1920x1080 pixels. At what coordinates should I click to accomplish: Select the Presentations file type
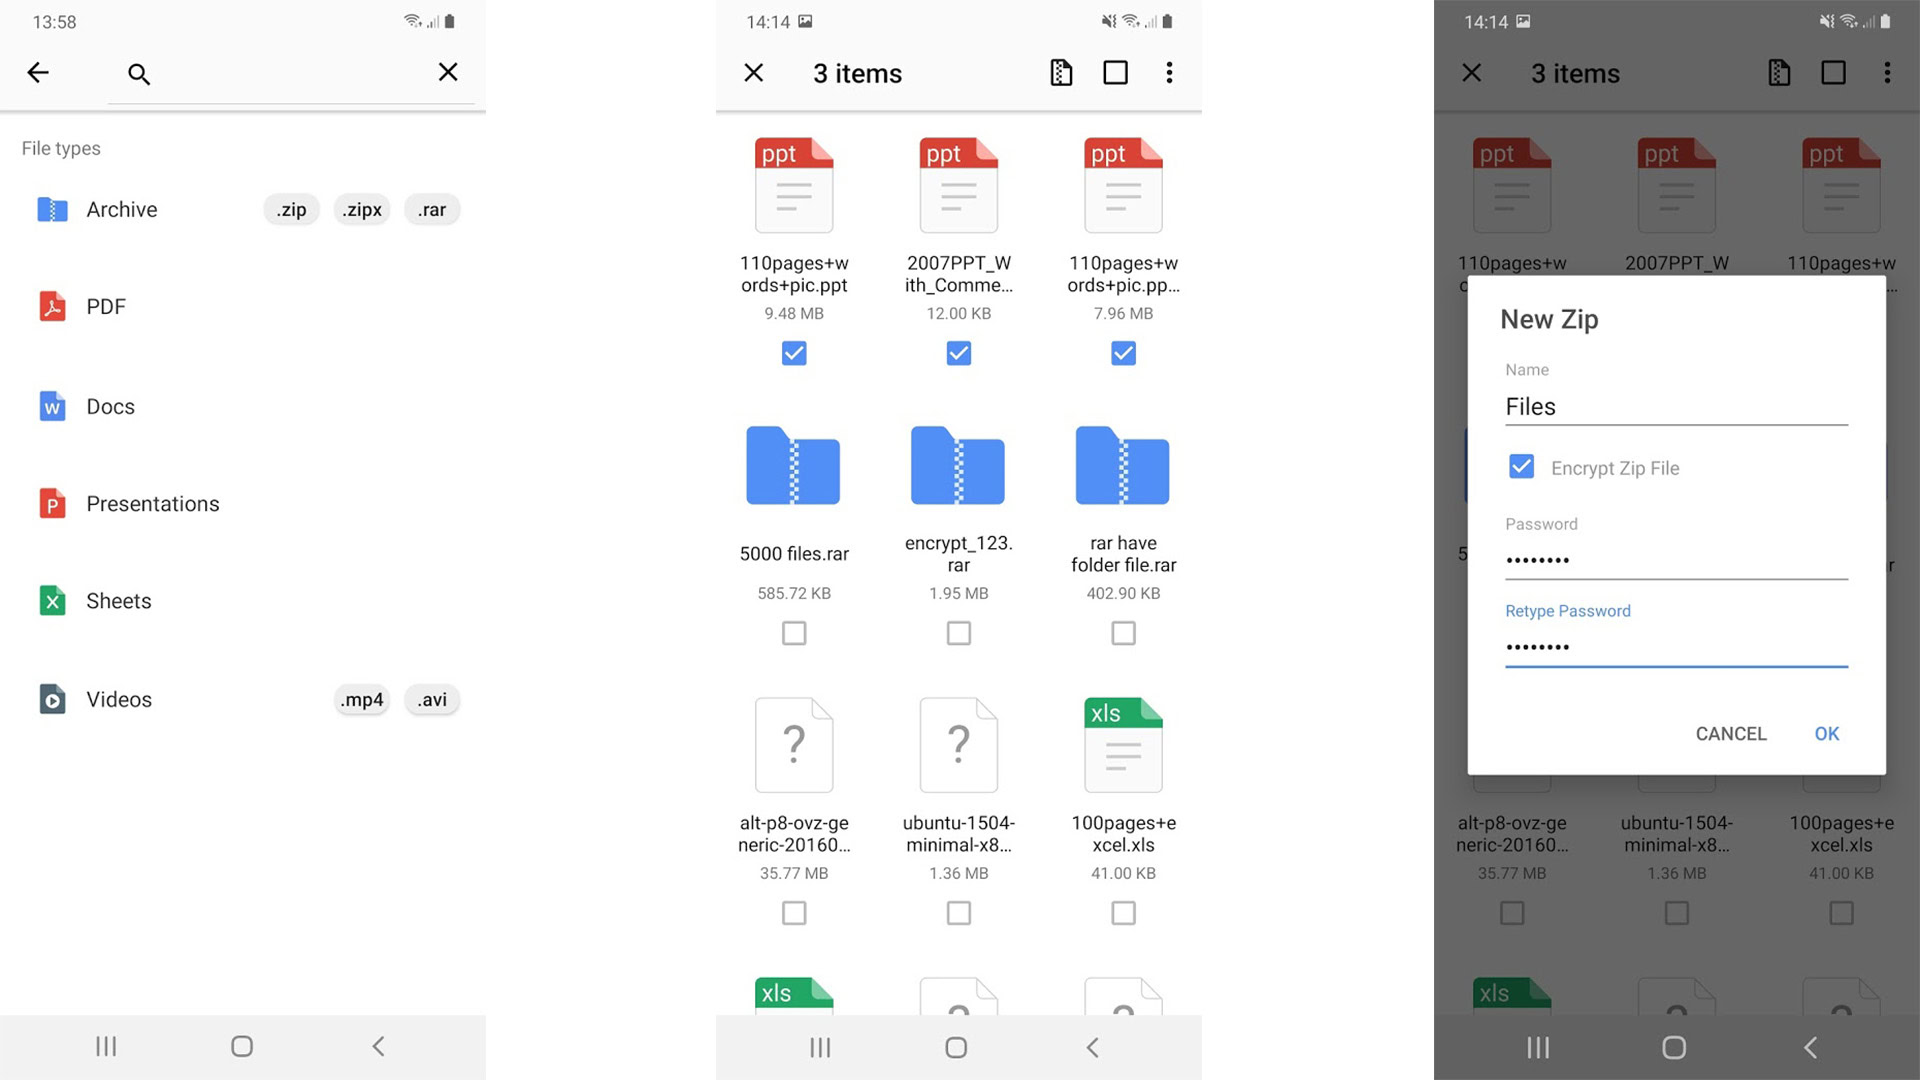coord(152,504)
